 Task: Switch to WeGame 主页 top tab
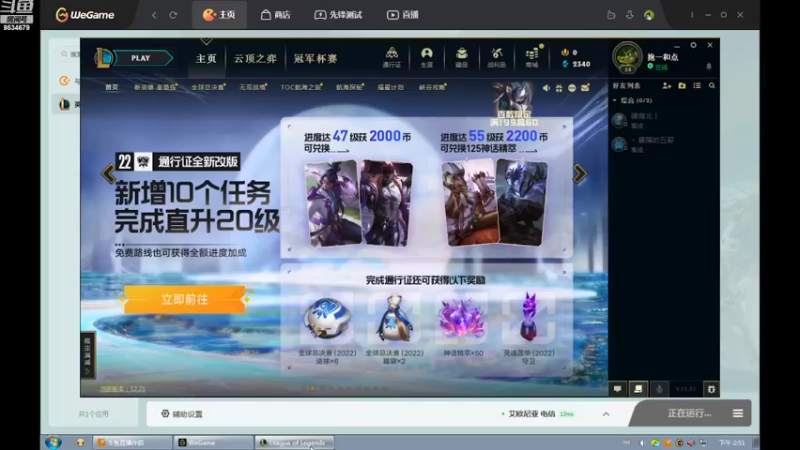pyautogui.click(x=219, y=15)
